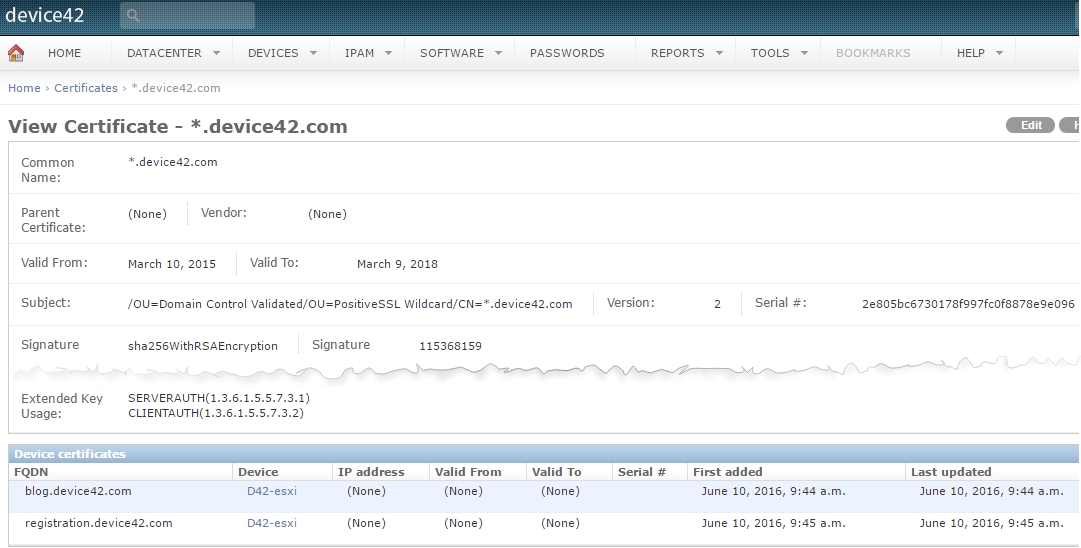This screenshot has width=1081, height=548.
Task: Click sha256WithRSAEncryption signature value
Action: (203, 346)
